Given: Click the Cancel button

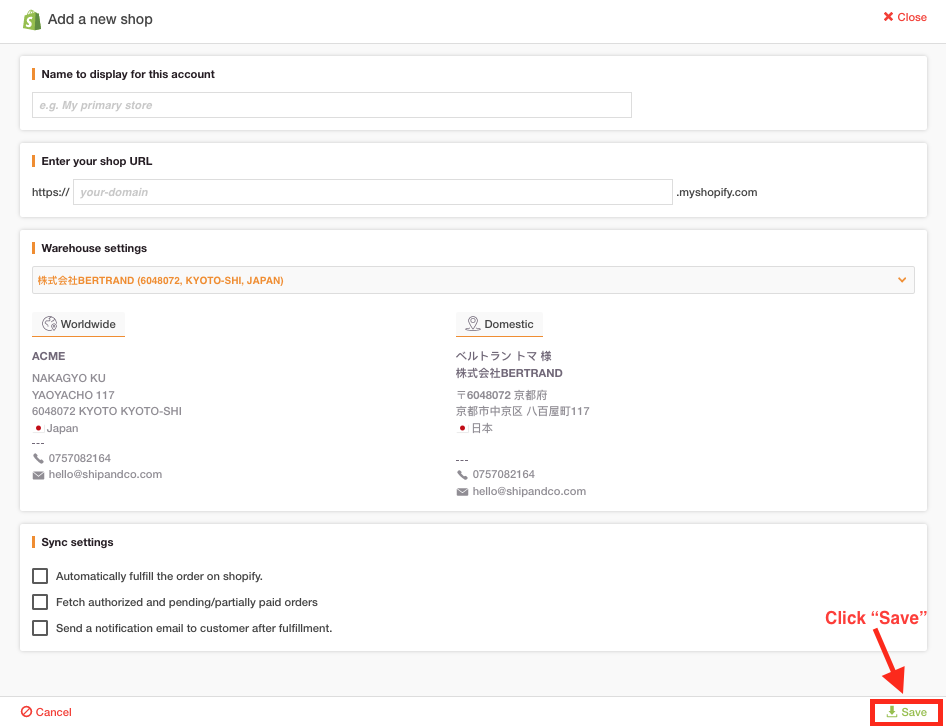Looking at the screenshot, I should click(46, 712).
